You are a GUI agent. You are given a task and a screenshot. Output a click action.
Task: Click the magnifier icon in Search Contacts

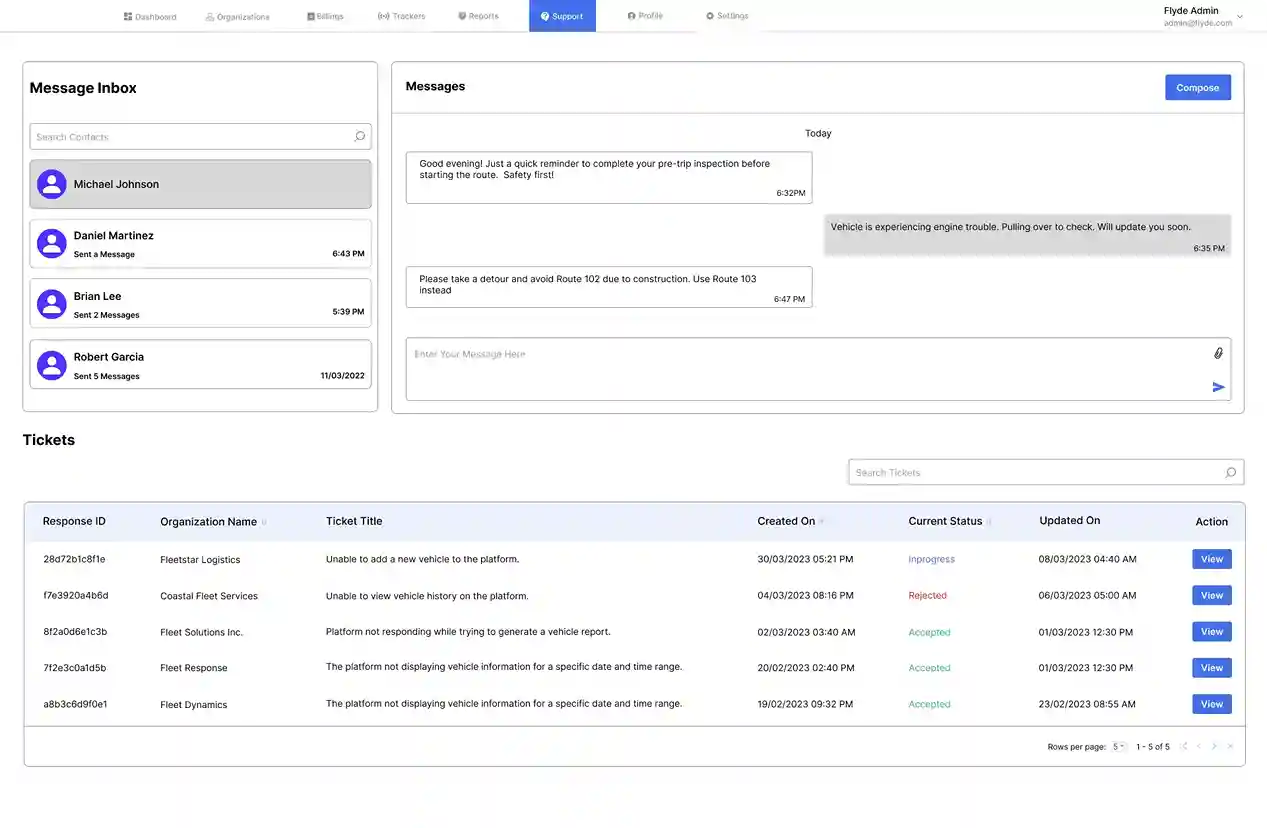click(x=359, y=137)
